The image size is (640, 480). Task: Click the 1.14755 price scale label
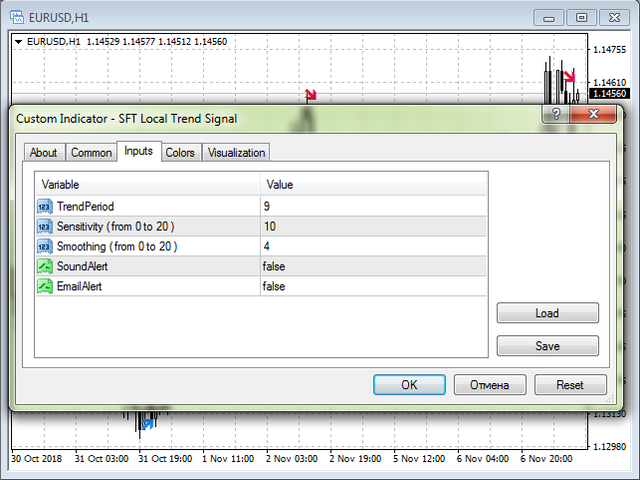pyautogui.click(x=609, y=50)
